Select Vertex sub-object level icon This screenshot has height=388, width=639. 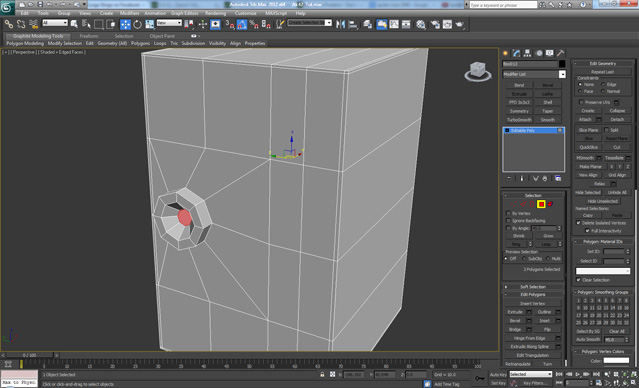[514, 204]
